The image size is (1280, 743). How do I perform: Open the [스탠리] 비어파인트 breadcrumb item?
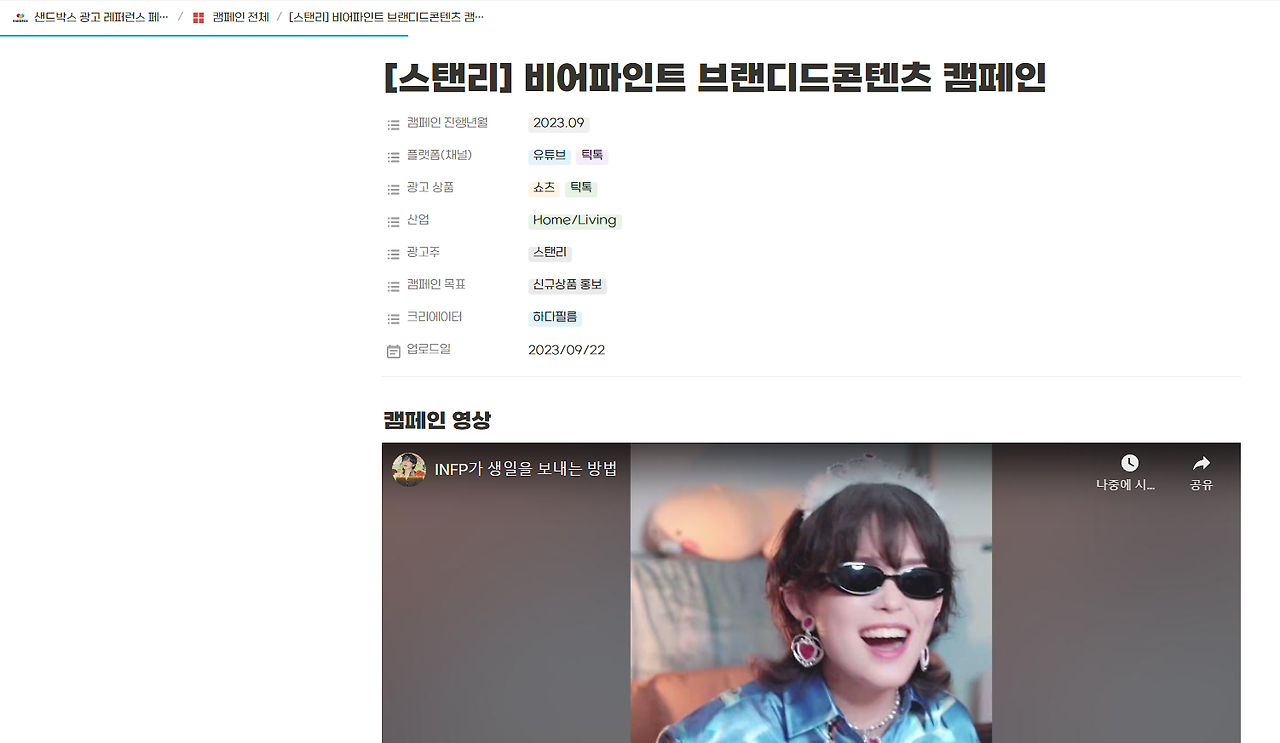[386, 17]
